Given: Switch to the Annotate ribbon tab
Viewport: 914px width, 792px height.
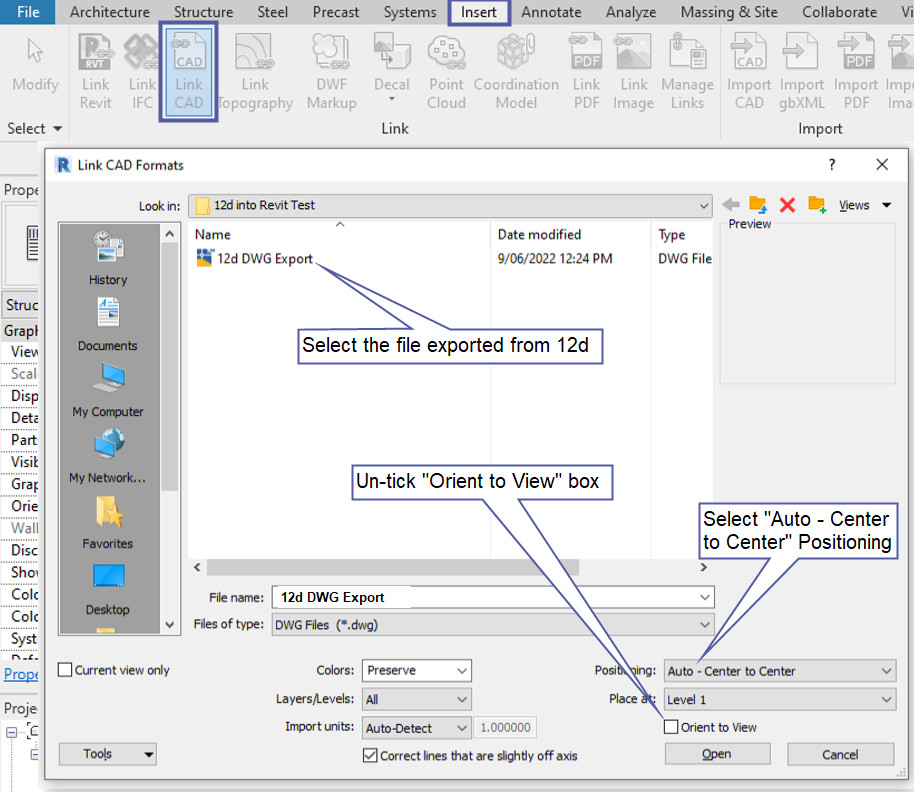Looking at the screenshot, I should tap(551, 12).
